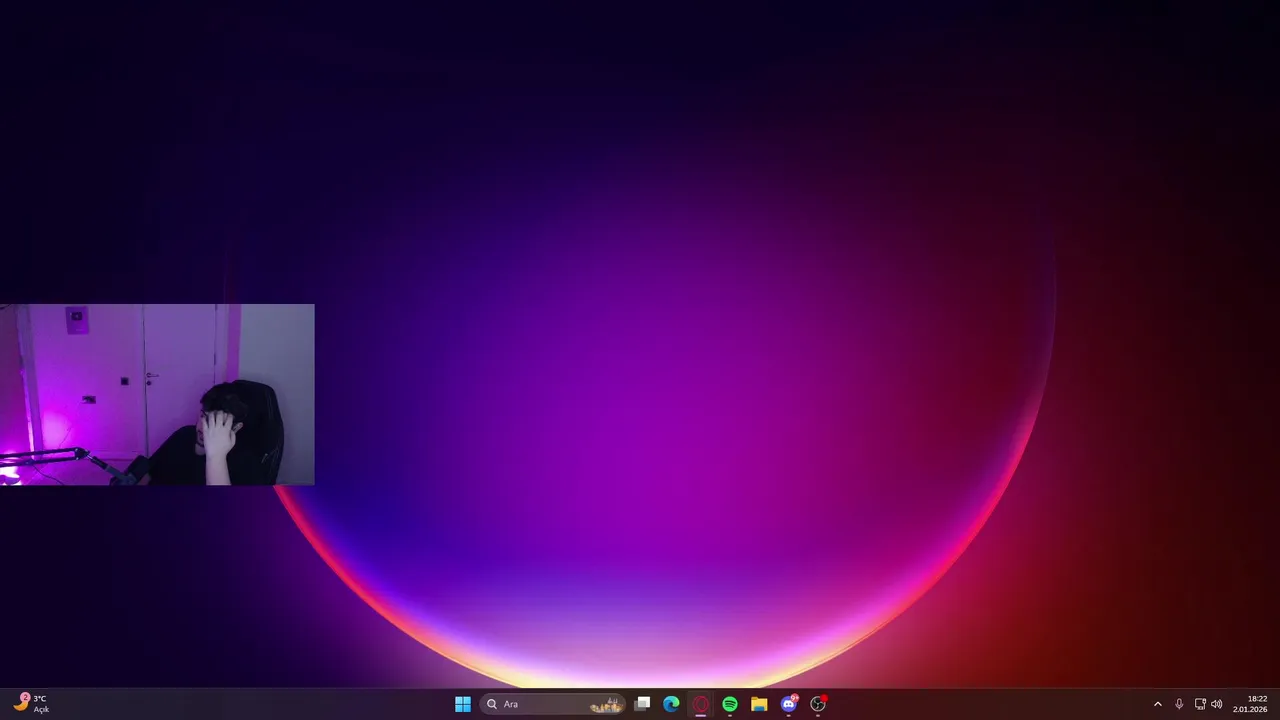
Task: Open network status tray icon
Action: pos(1200,704)
